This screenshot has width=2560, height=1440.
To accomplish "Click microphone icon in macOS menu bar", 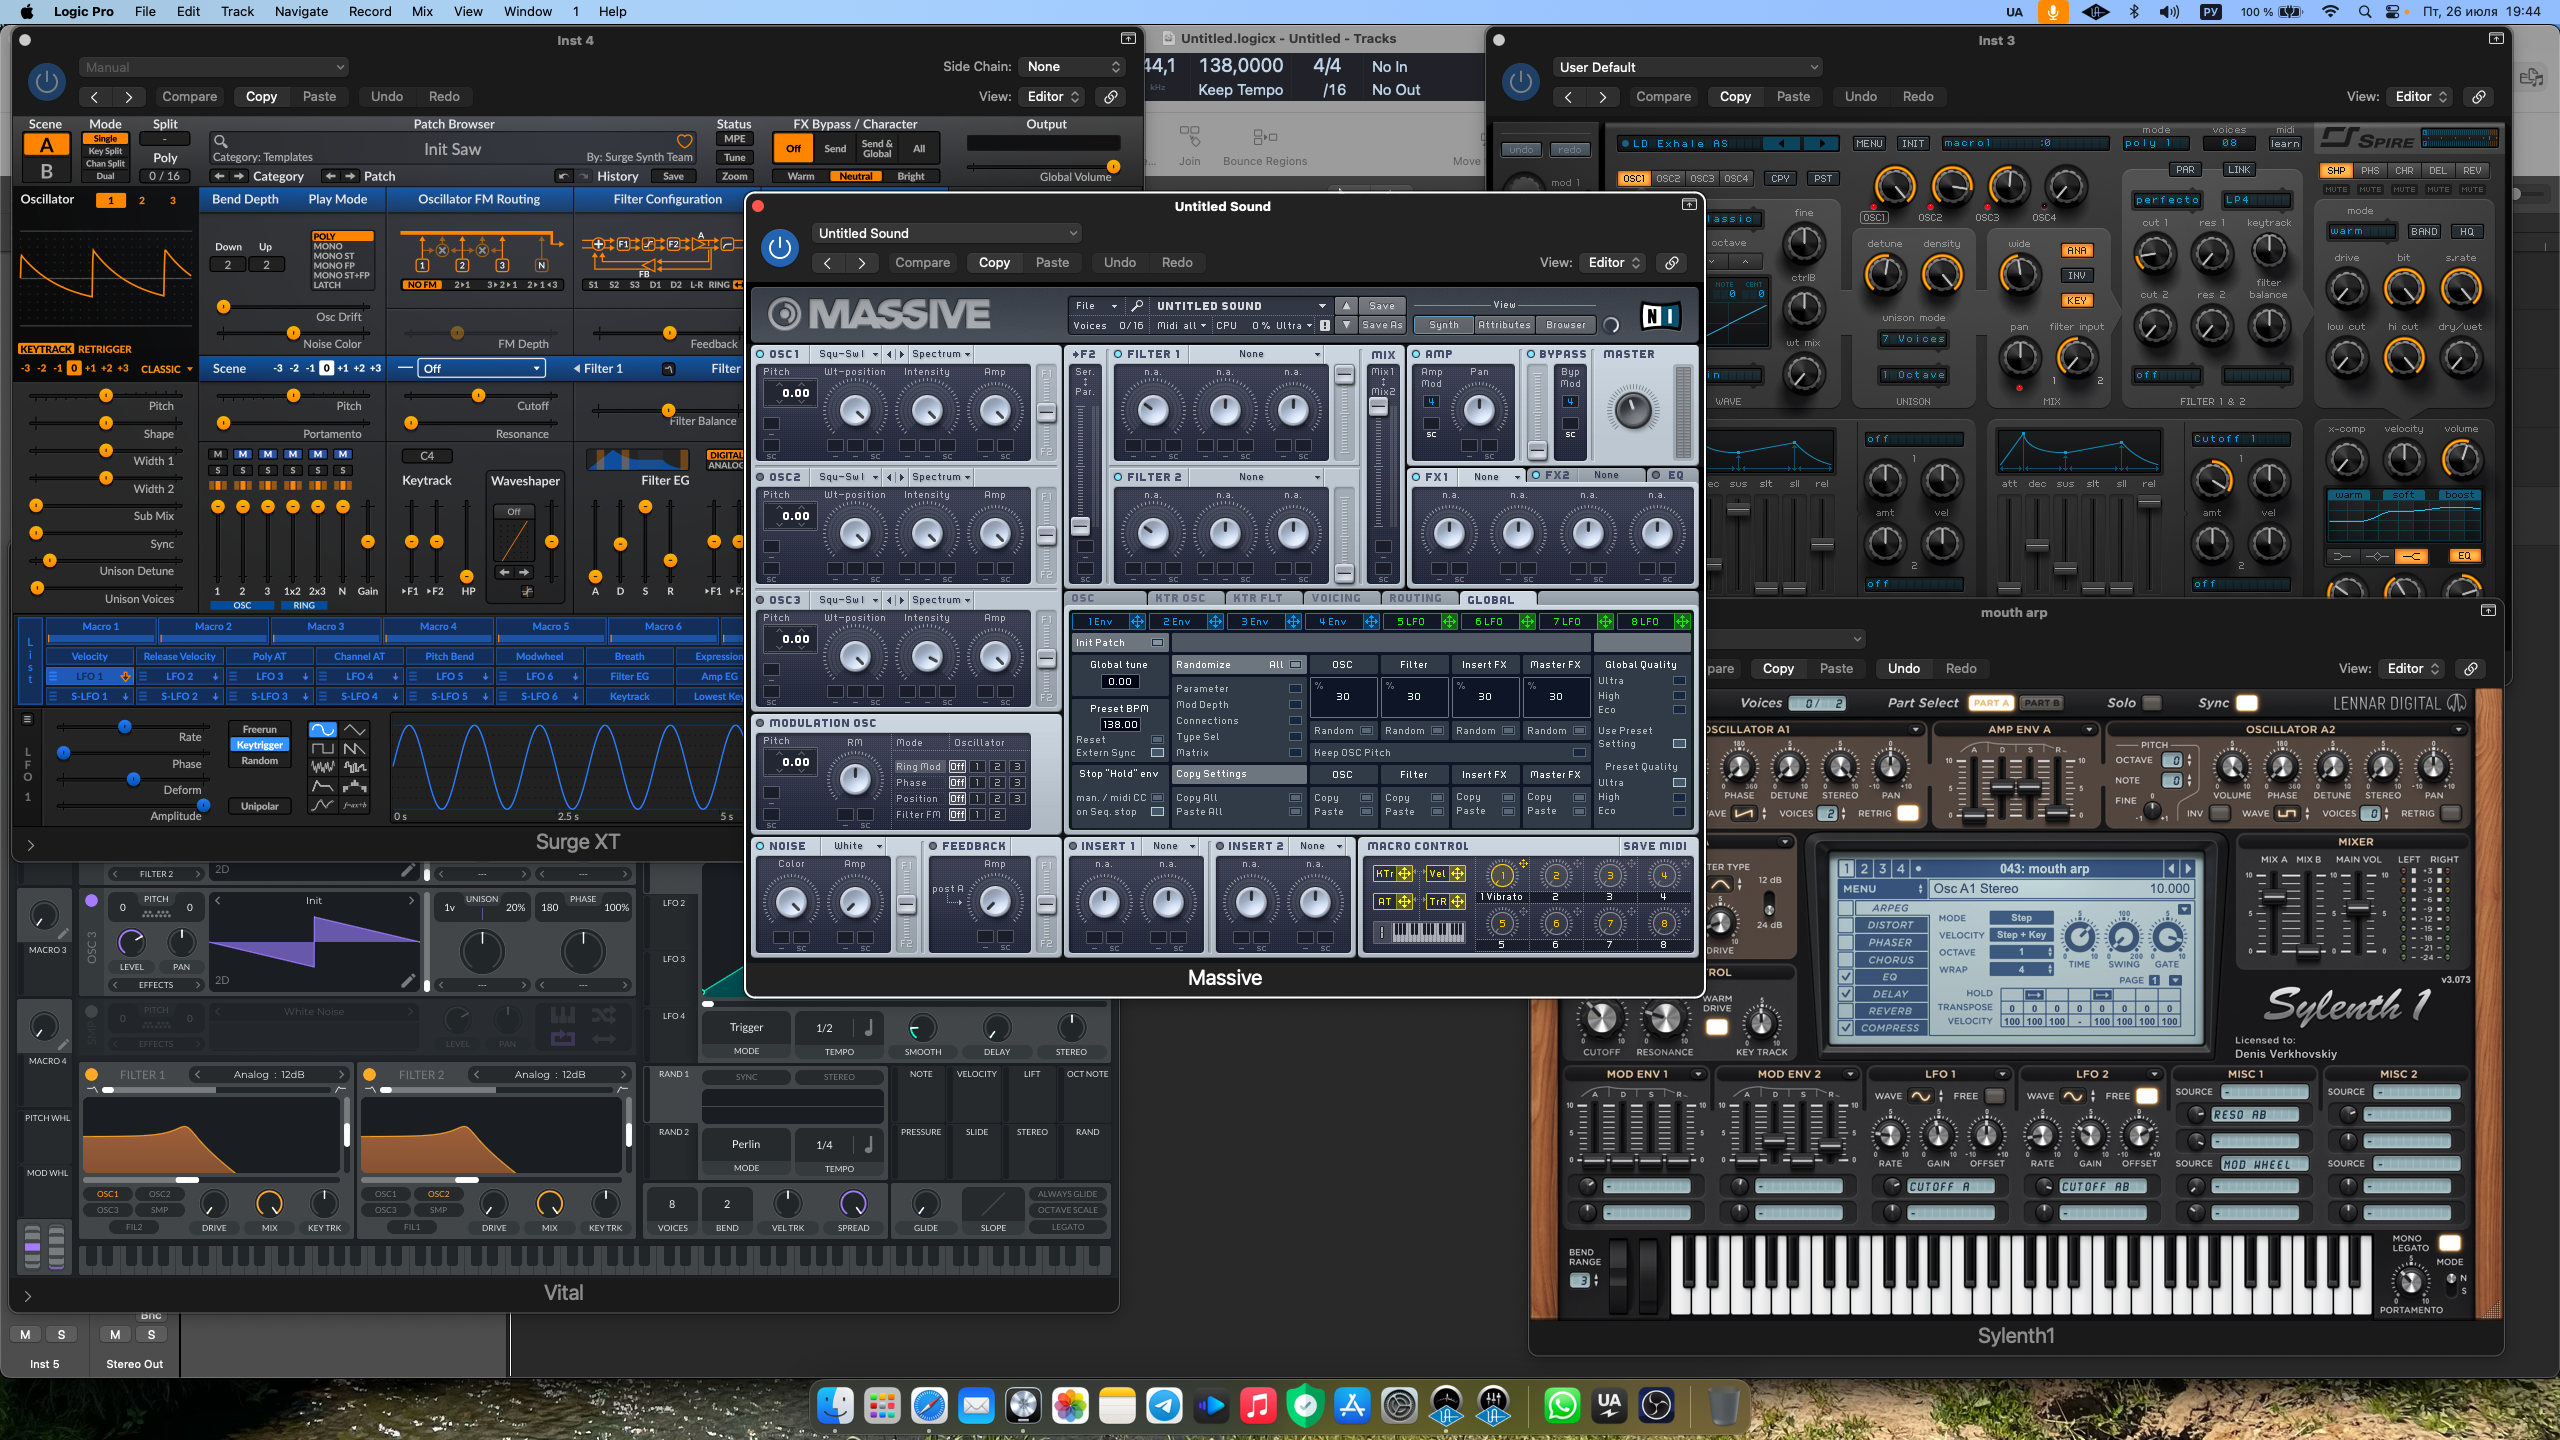I will 2053,12.
